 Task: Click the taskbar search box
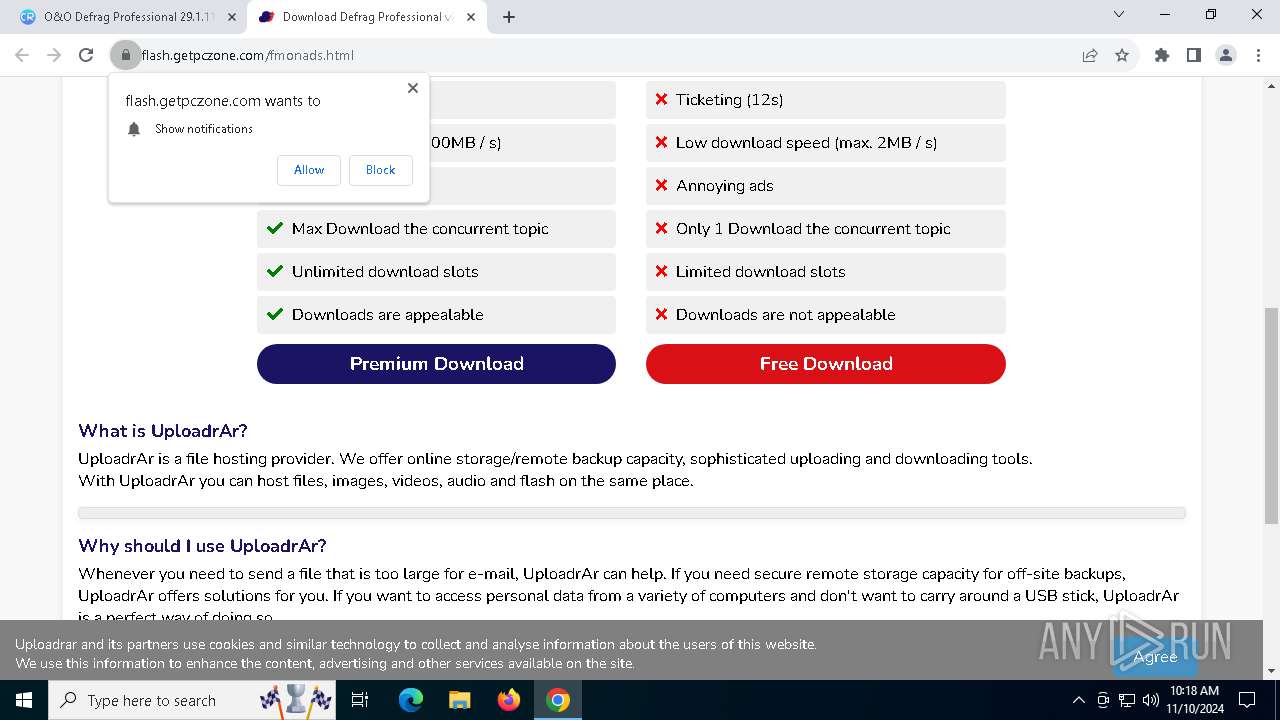pos(194,700)
